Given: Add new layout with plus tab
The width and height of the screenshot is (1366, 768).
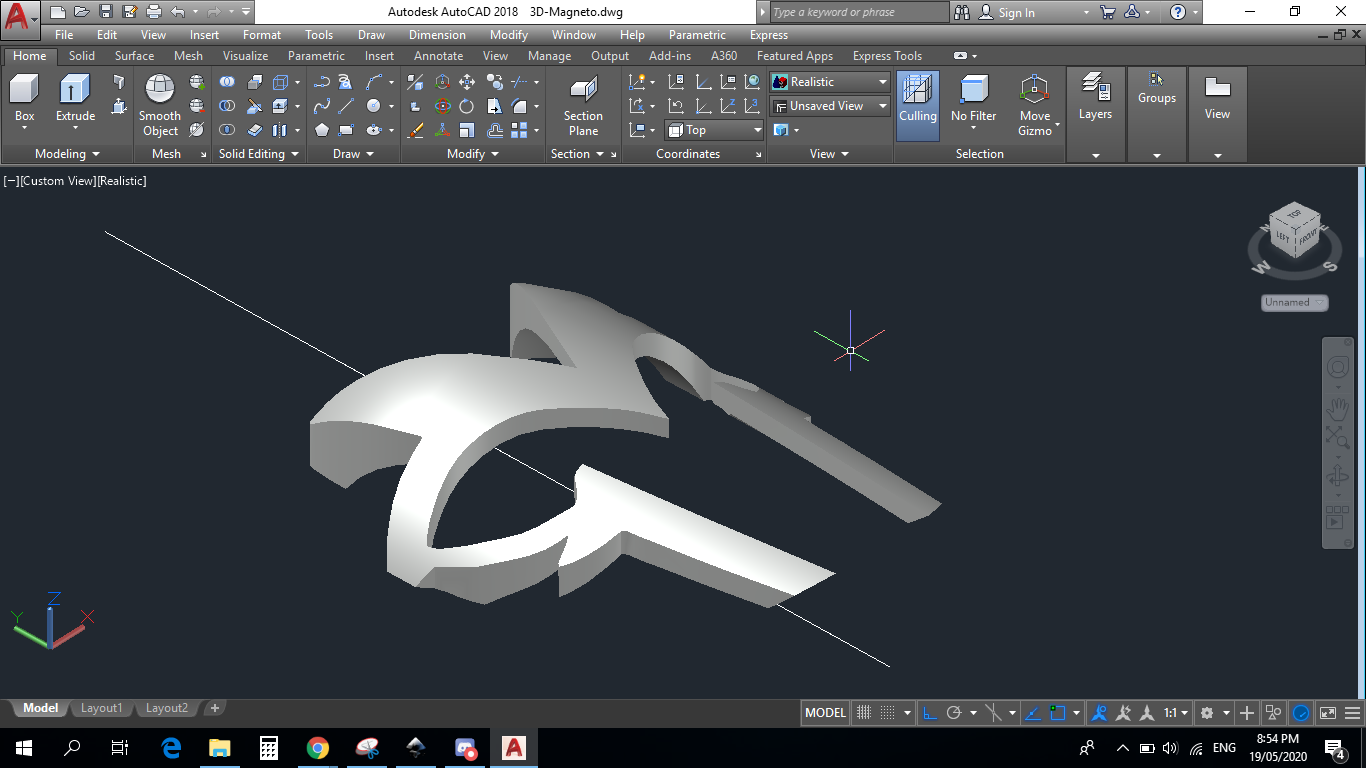Looking at the screenshot, I should tap(214, 708).
